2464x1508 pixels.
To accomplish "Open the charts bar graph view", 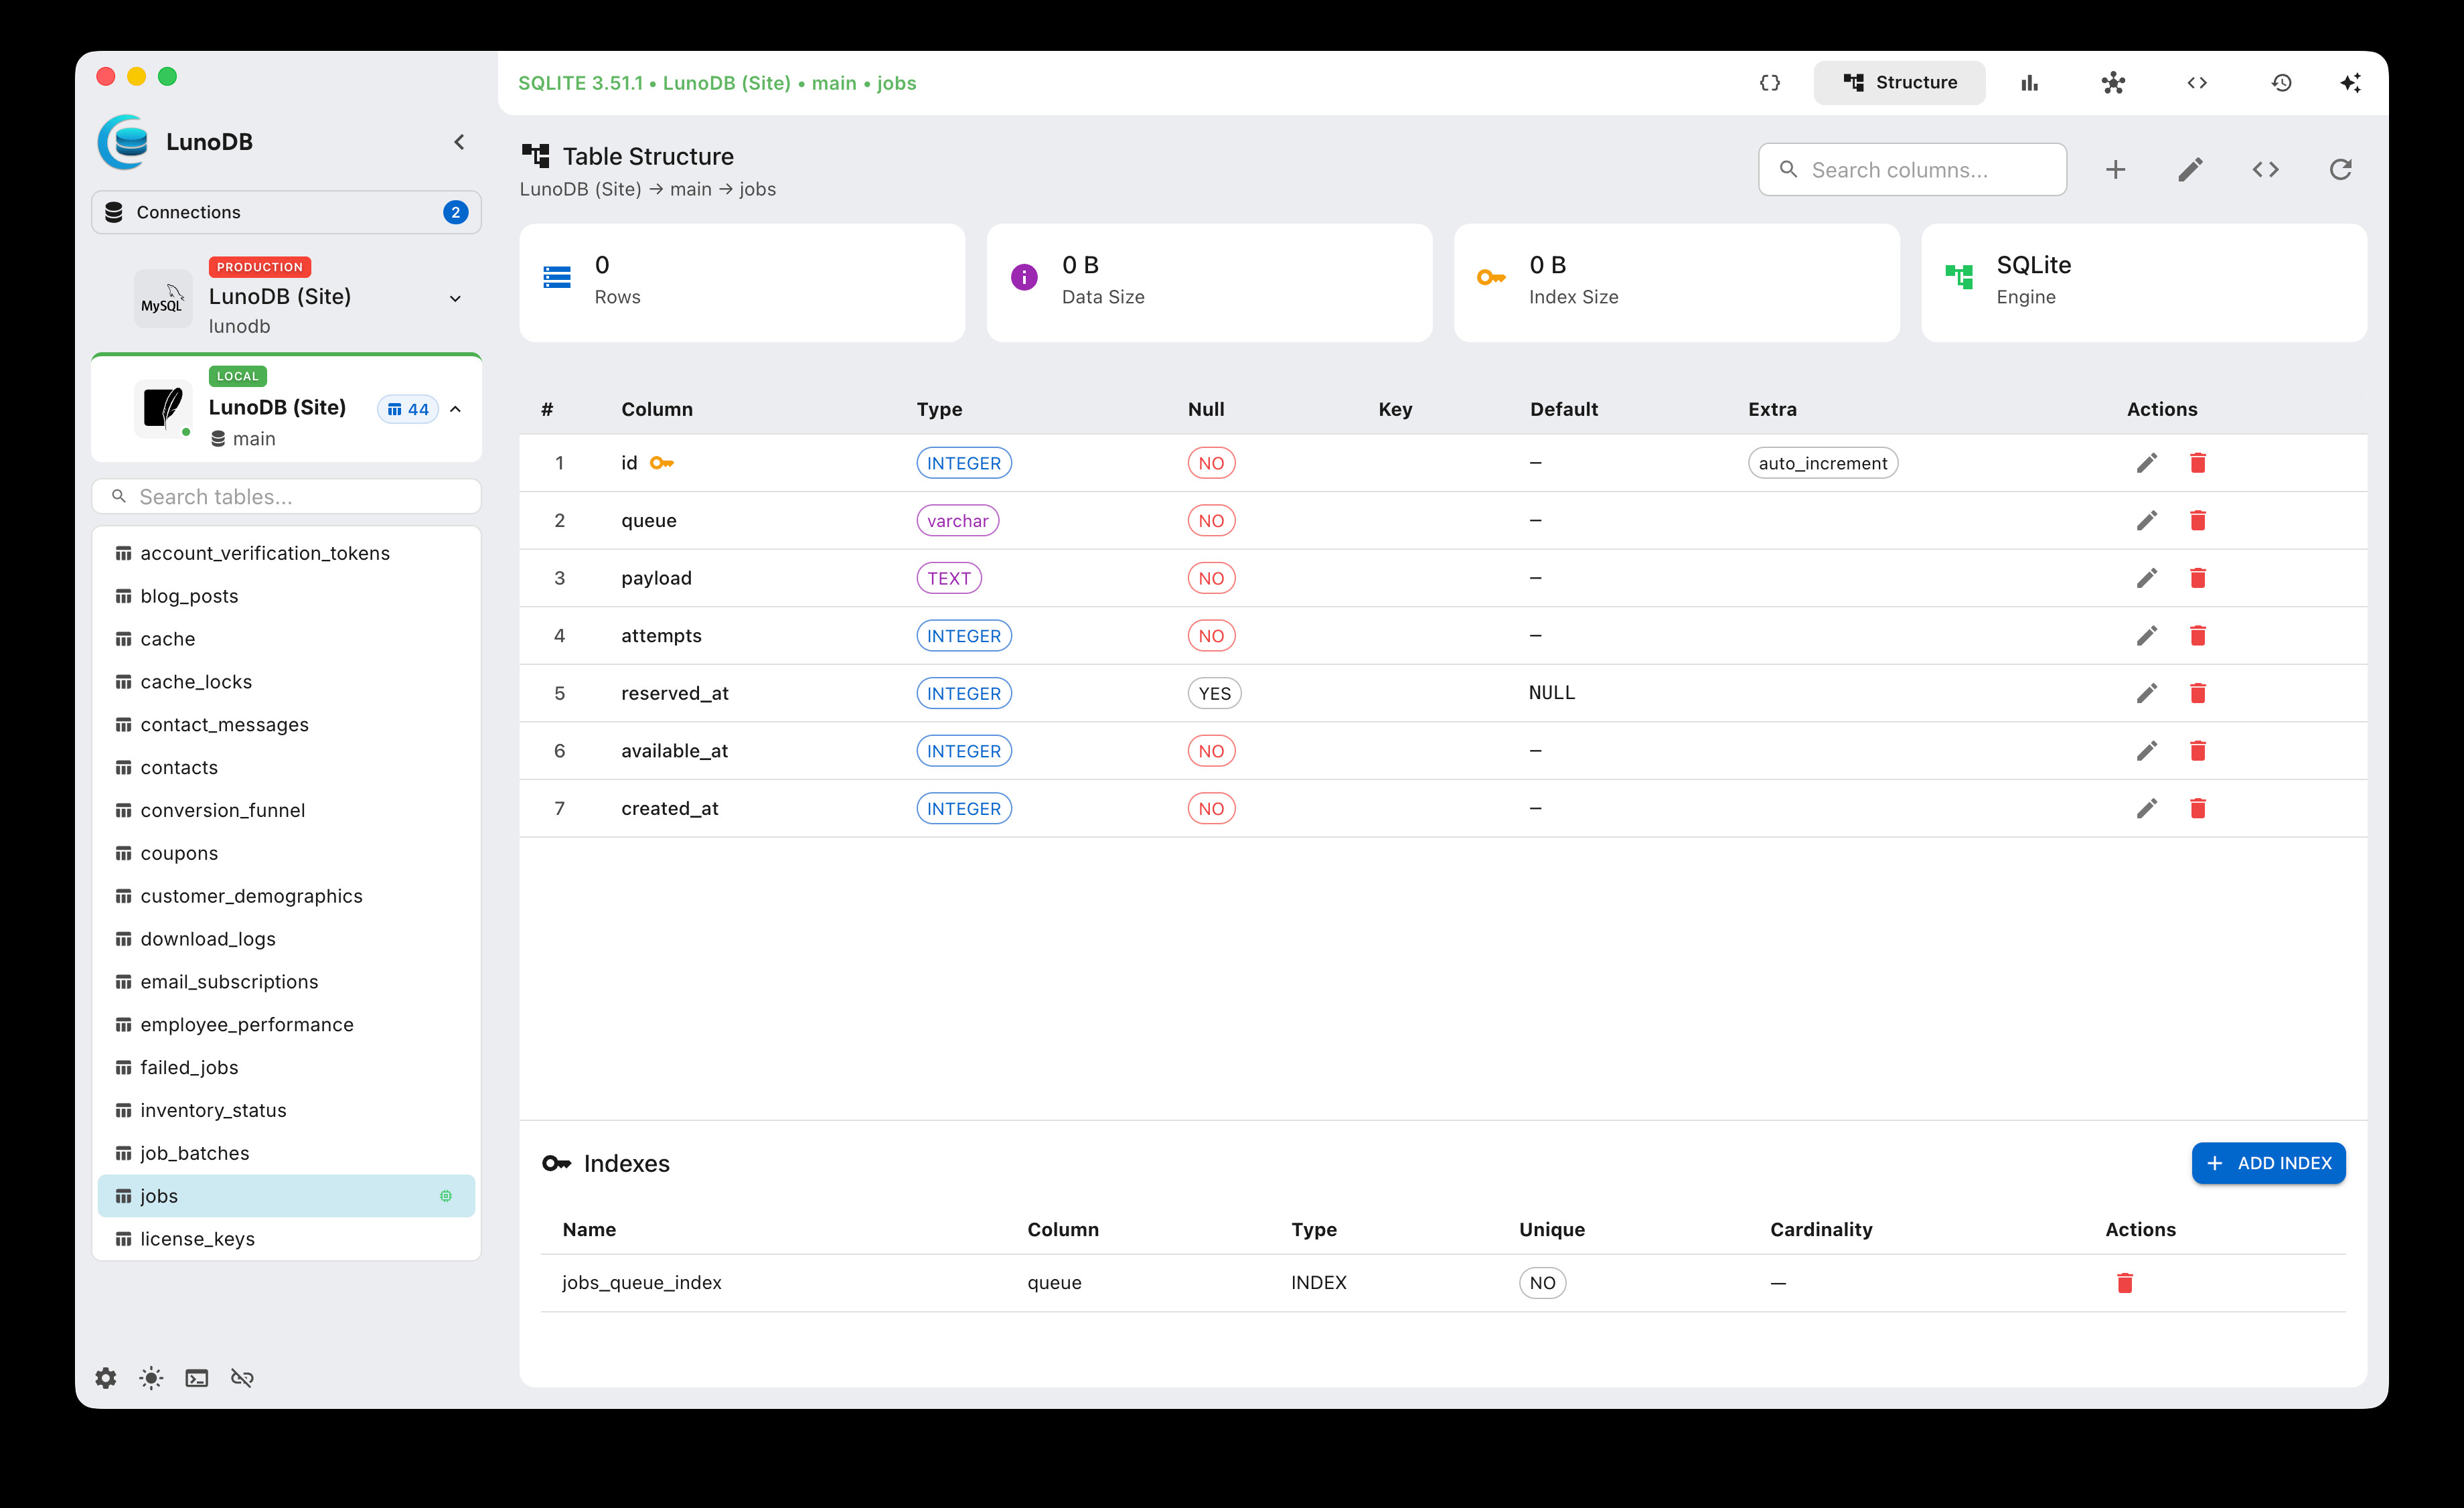I will (2029, 83).
